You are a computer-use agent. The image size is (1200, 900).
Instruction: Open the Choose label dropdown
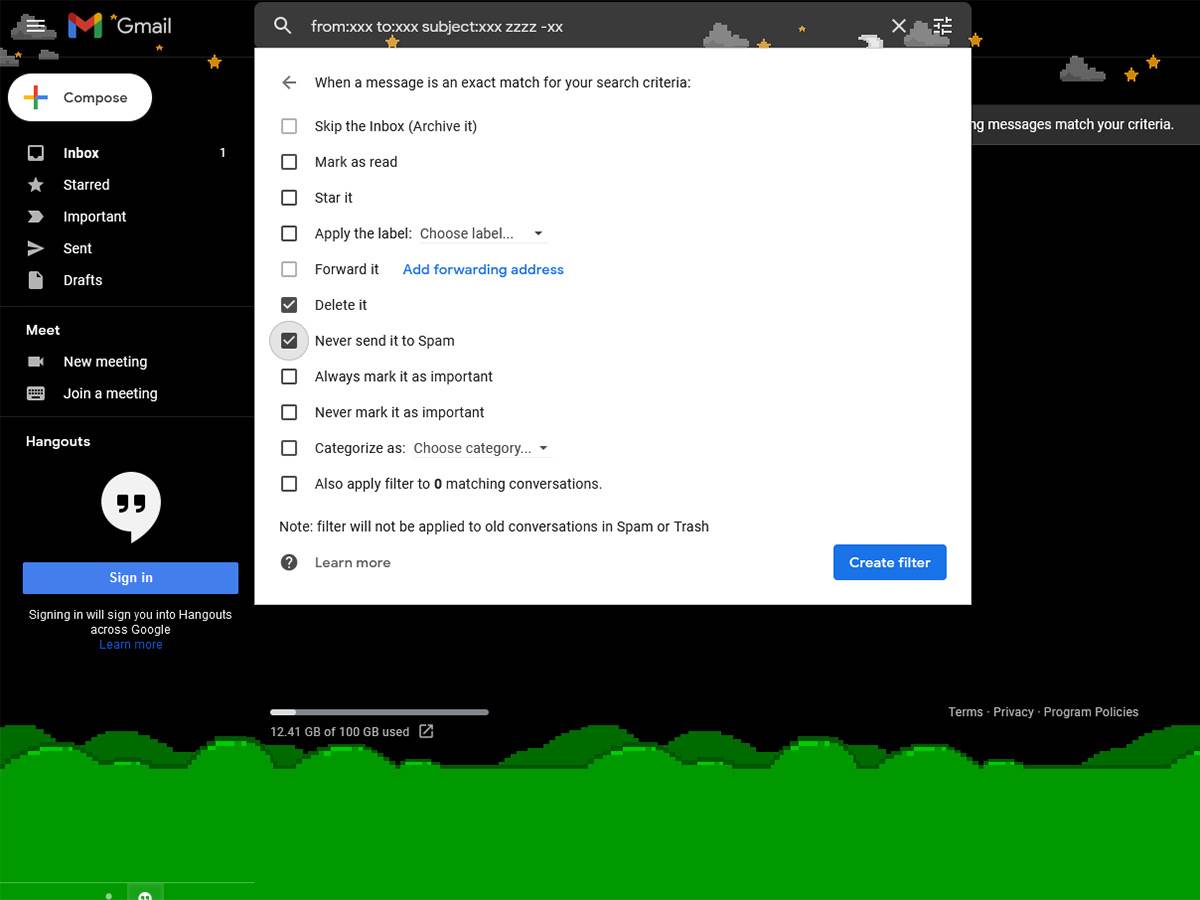(480, 233)
